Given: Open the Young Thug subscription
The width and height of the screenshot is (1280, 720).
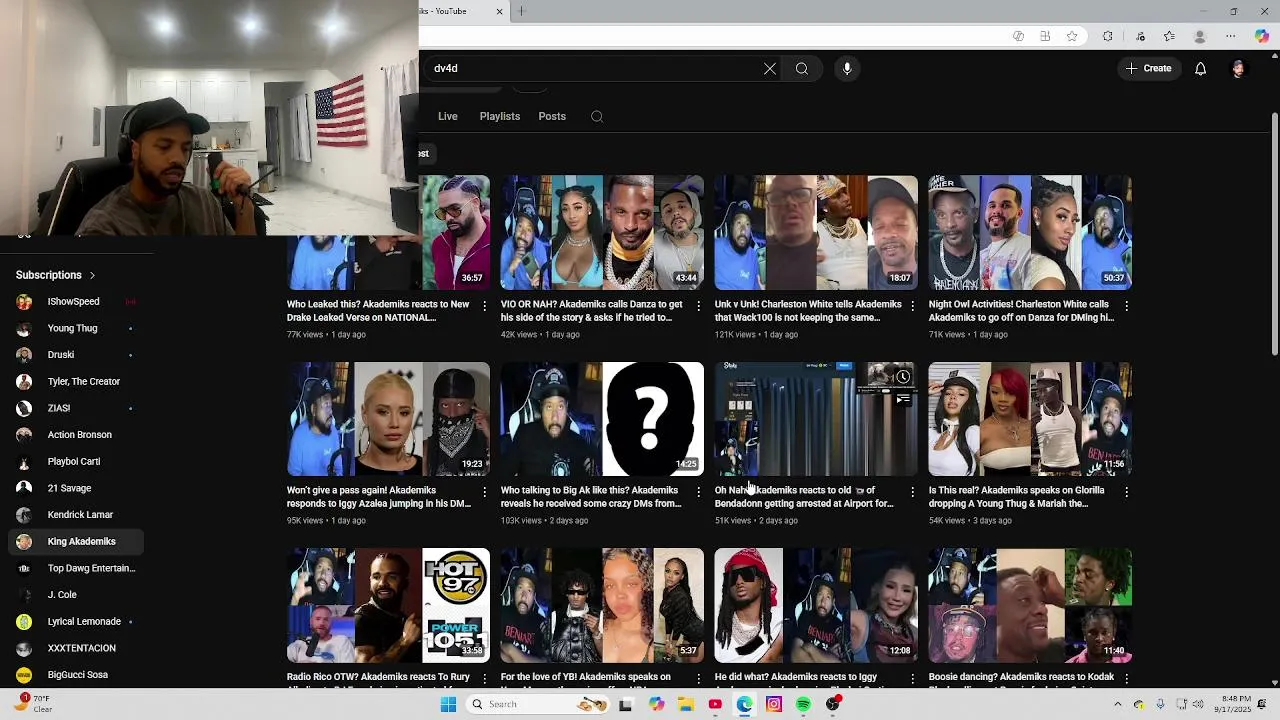Looking at the screenshot, I should (76, 328).
